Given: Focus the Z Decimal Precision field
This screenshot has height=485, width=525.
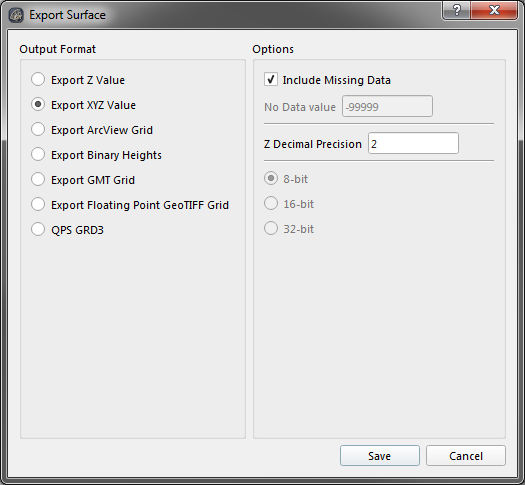Looking at the screenshot, I should 414,144.
